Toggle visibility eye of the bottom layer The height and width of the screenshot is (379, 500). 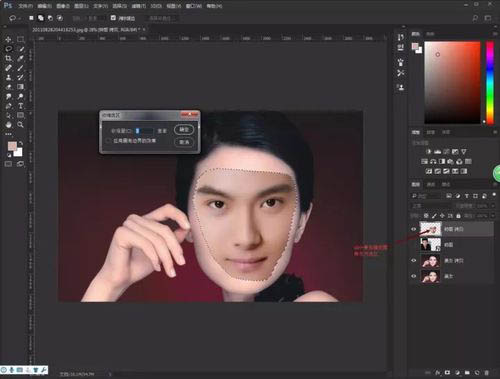click(414, 276)
